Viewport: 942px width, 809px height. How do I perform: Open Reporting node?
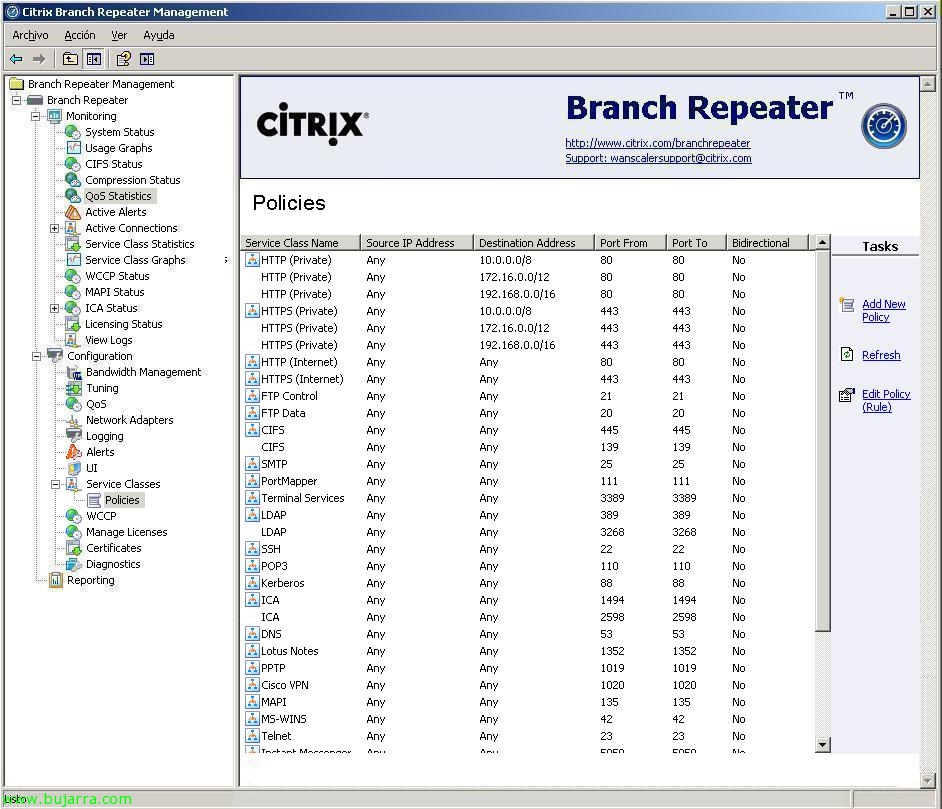91,580
